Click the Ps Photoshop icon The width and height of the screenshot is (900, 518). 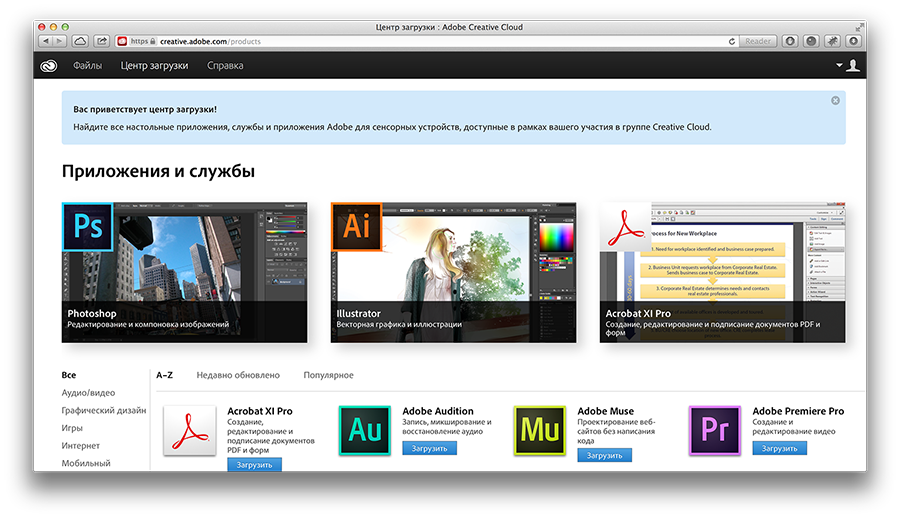point(88,227)
